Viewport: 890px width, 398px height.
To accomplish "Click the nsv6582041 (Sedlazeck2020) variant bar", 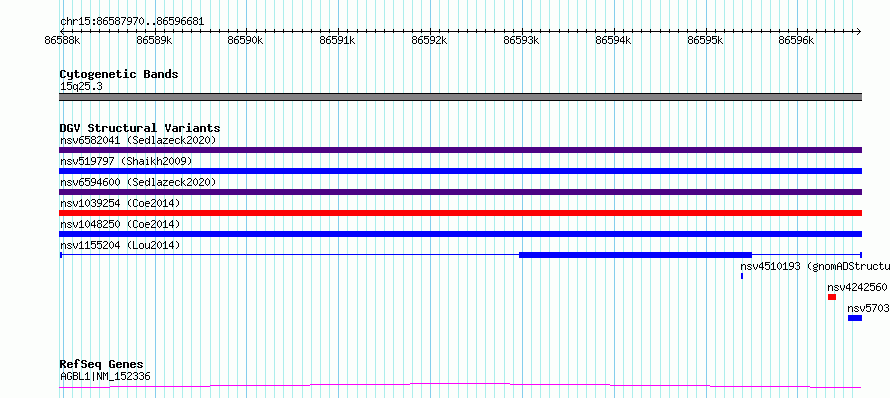I will click(x=460, y=150).
